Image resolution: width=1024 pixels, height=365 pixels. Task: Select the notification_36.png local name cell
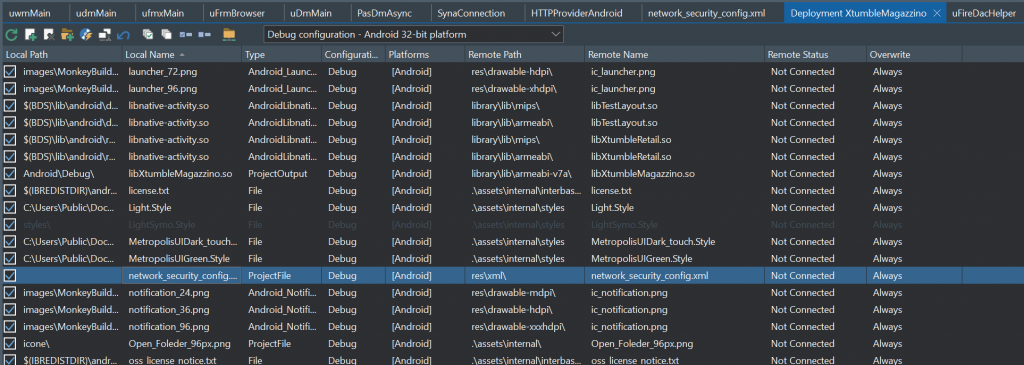click(182, 309)
